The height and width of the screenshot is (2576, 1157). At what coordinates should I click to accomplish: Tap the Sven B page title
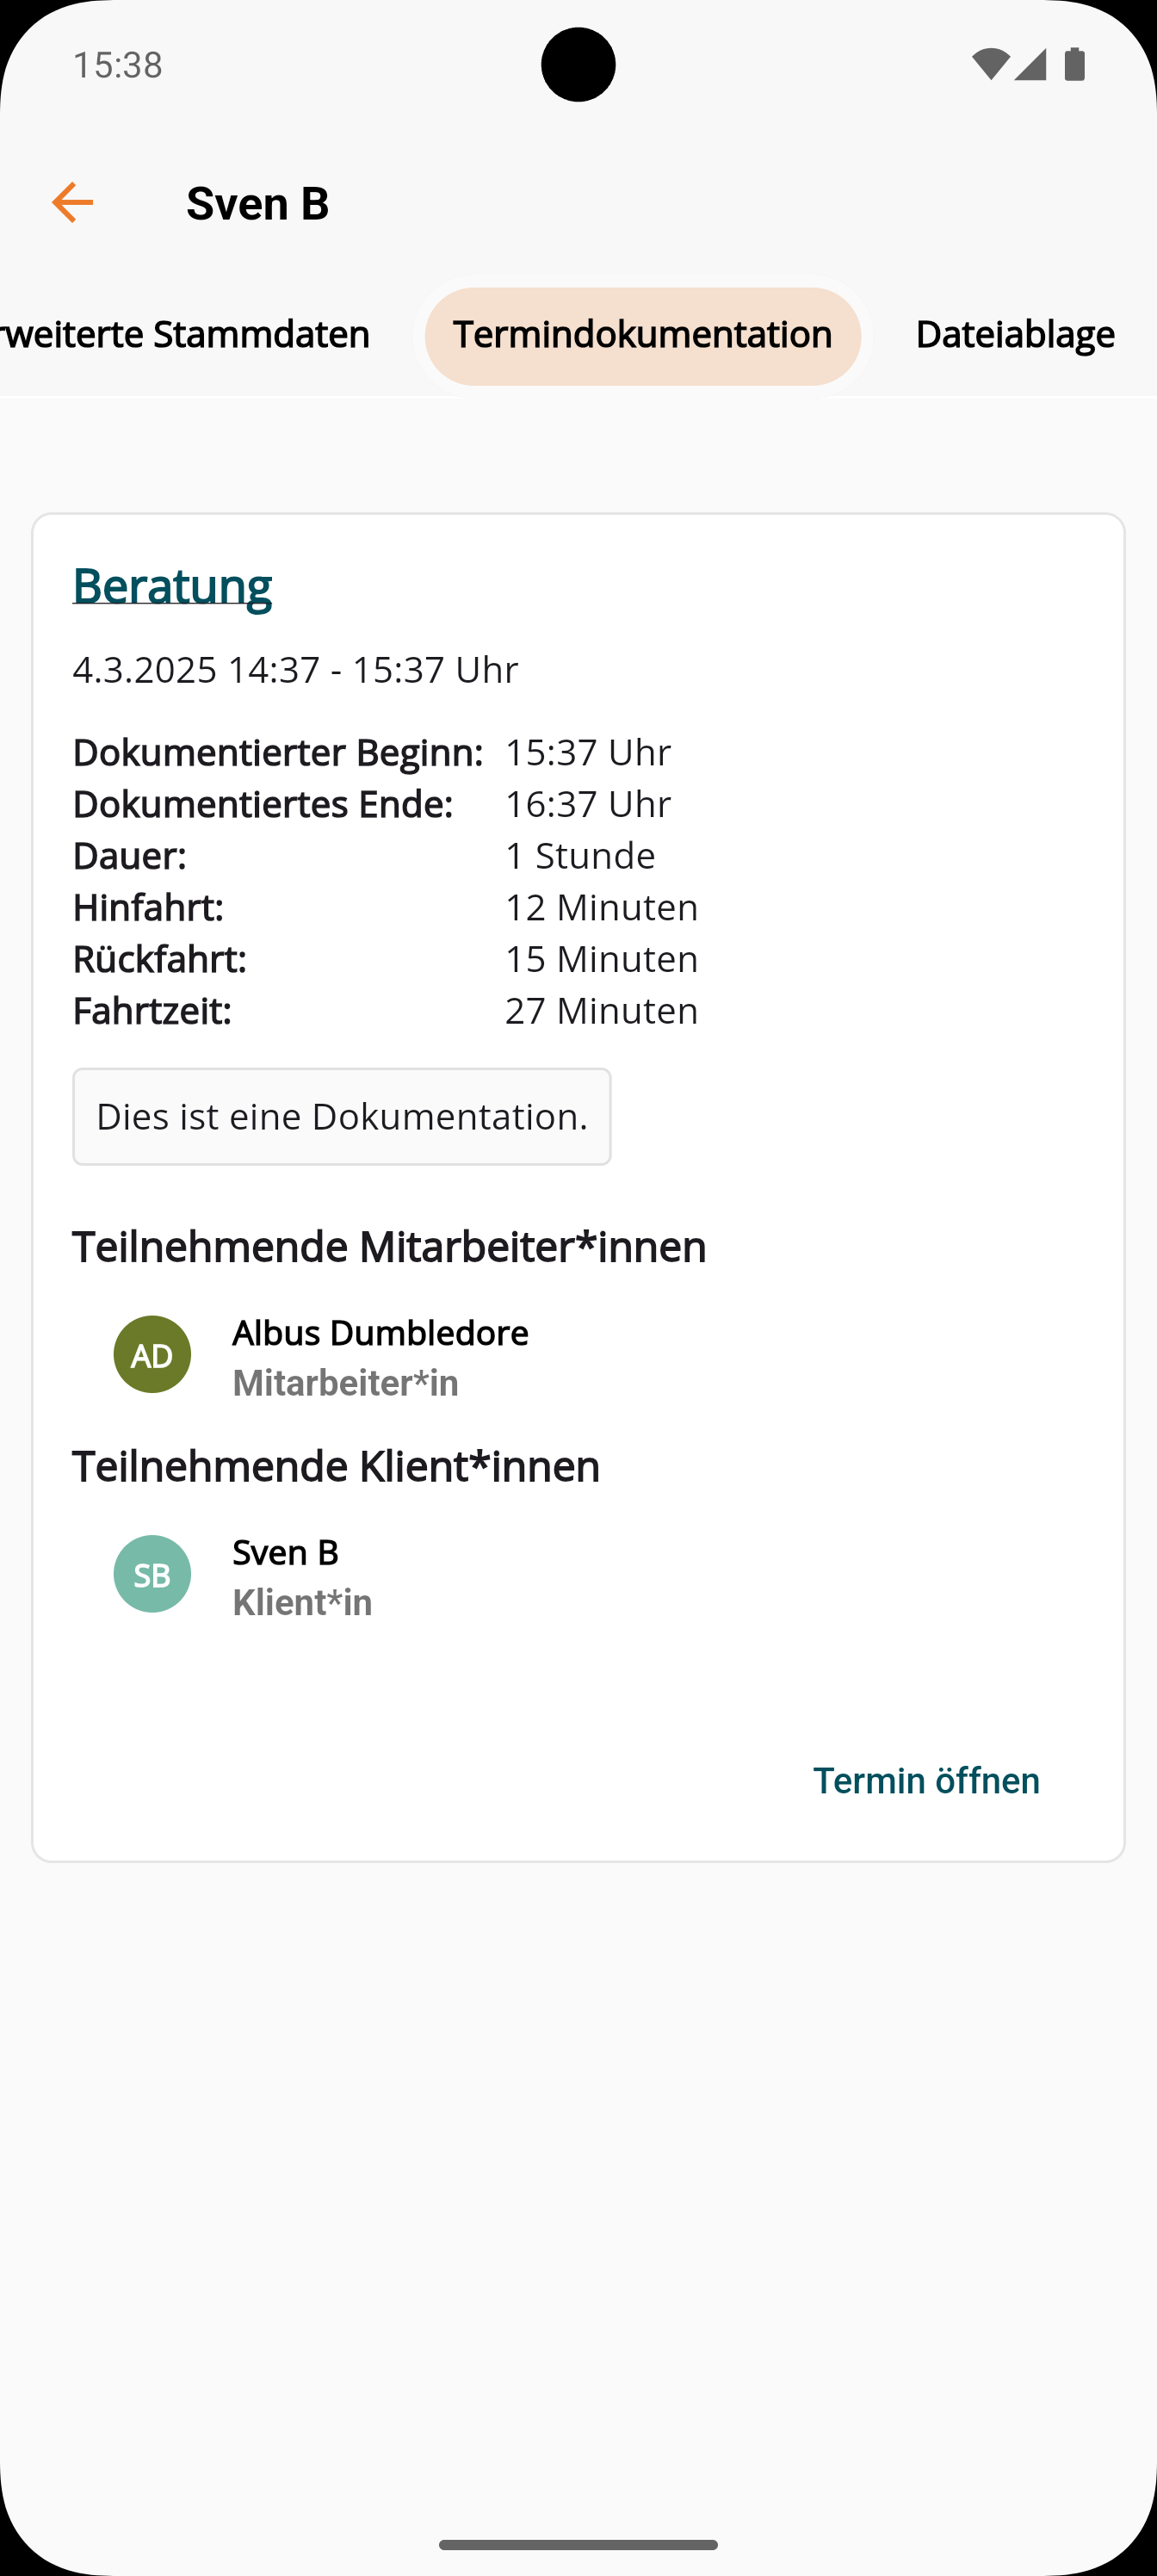tap(257, 204)
